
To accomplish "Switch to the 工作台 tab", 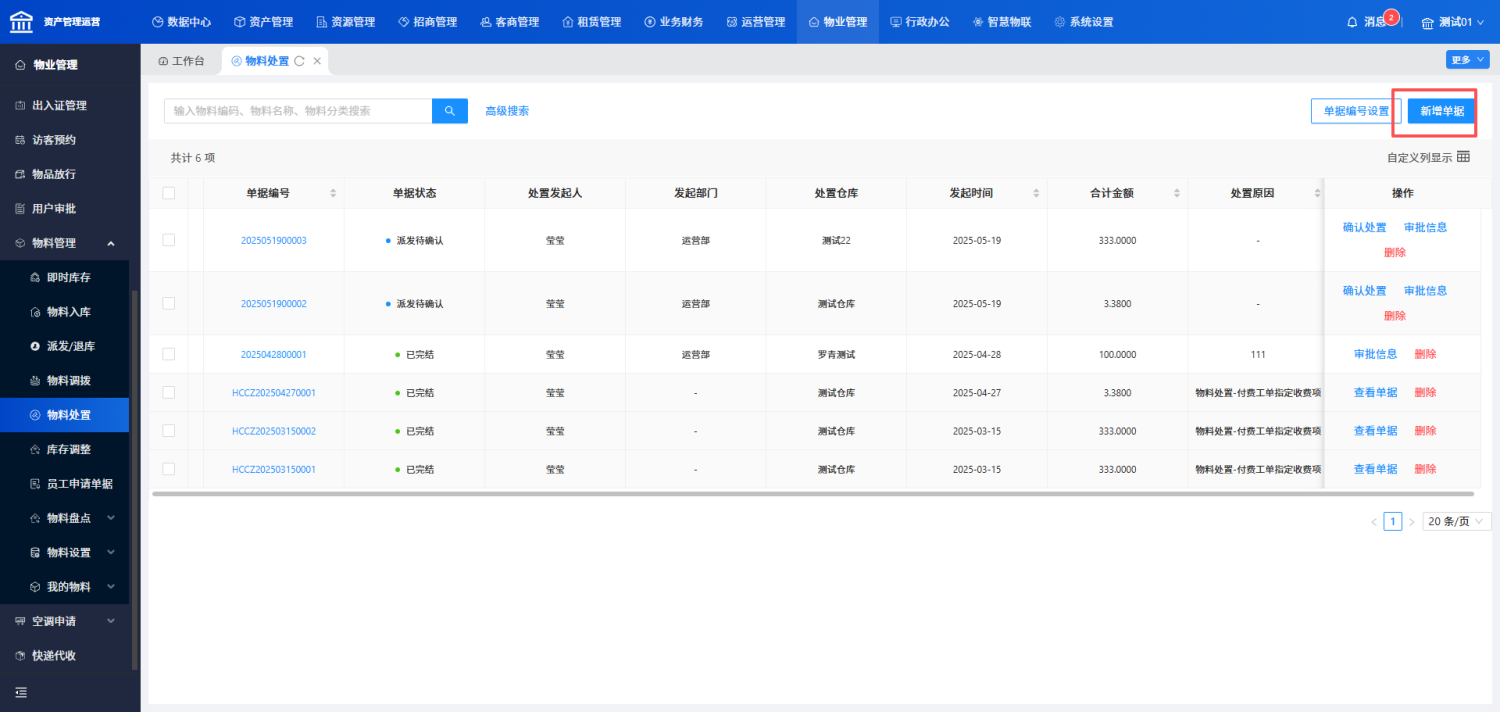I will [181, 61].
